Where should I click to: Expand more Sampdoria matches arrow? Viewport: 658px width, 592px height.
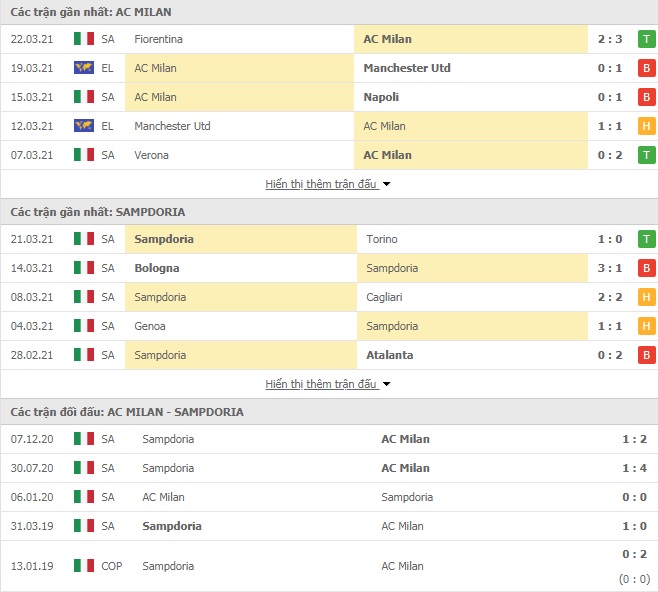[x=386, y=384]
